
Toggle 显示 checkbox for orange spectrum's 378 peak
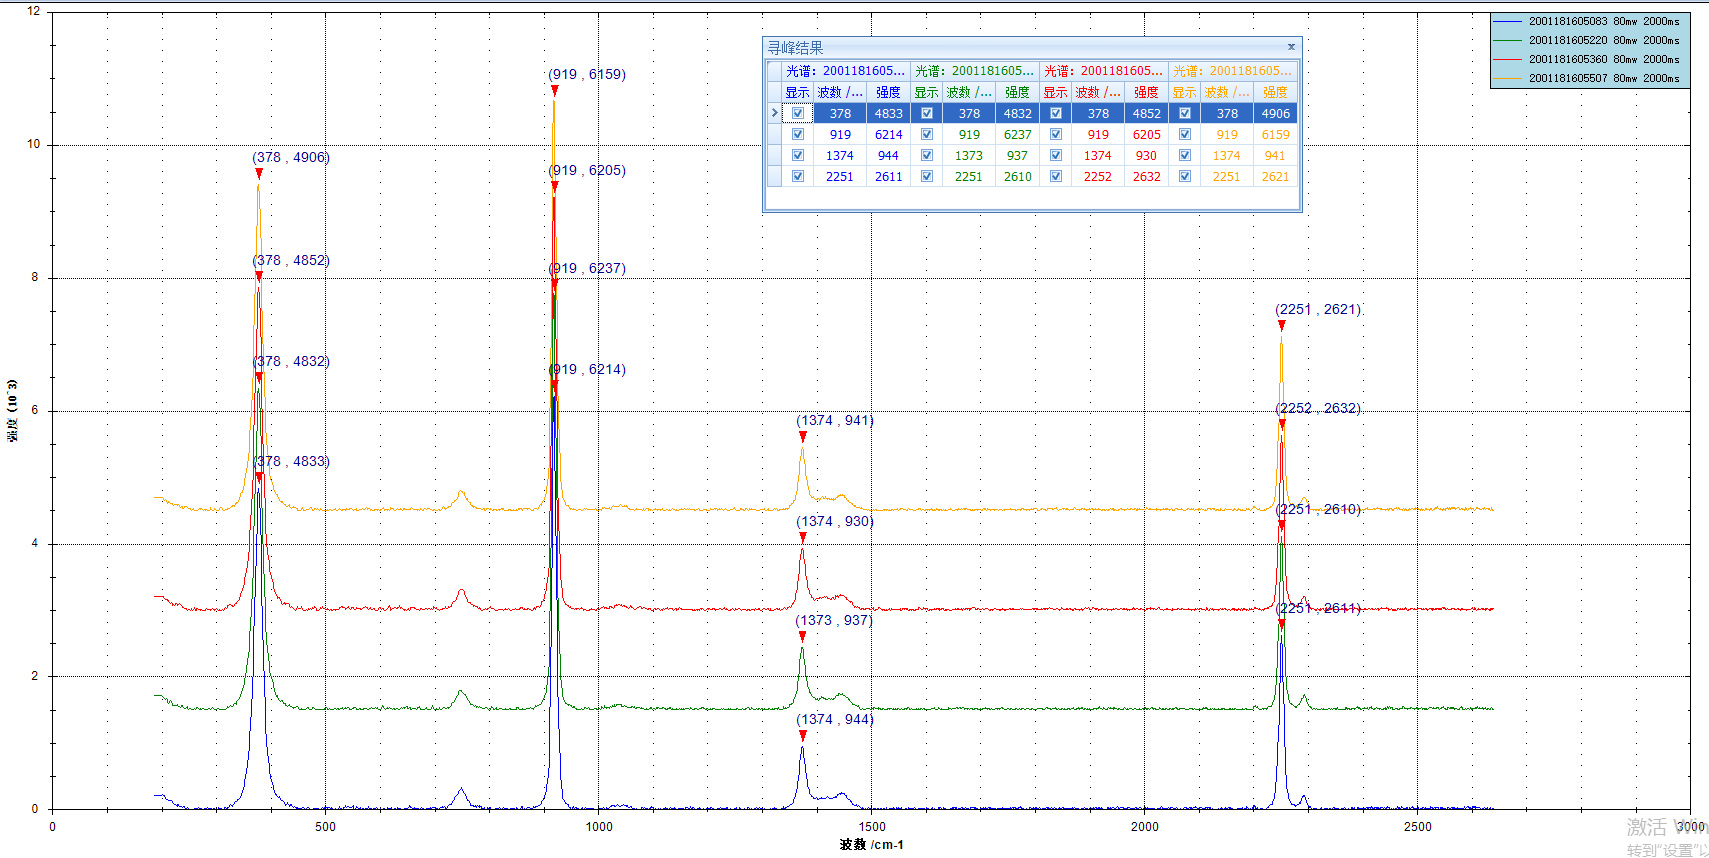1185,113
